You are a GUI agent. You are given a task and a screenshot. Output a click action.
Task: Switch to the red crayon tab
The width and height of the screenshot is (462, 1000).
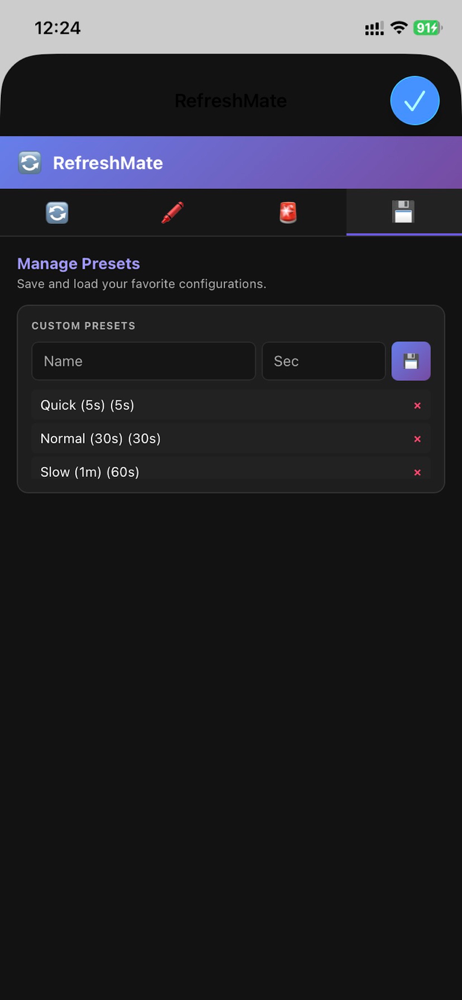coord(172,212)
